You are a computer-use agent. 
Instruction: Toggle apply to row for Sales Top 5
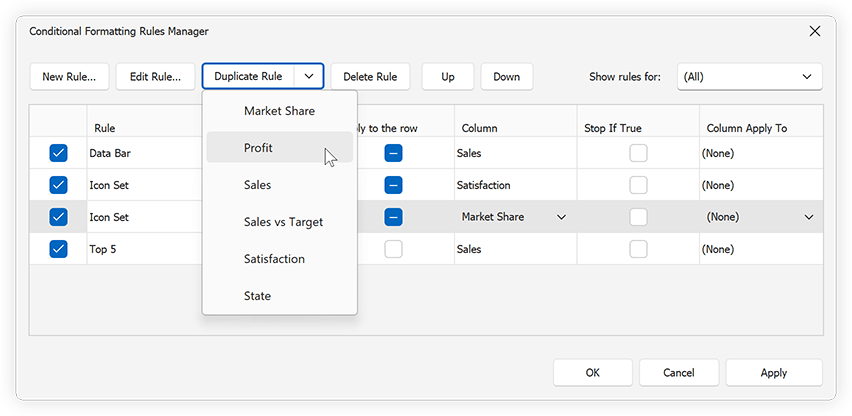coord(394,249)
